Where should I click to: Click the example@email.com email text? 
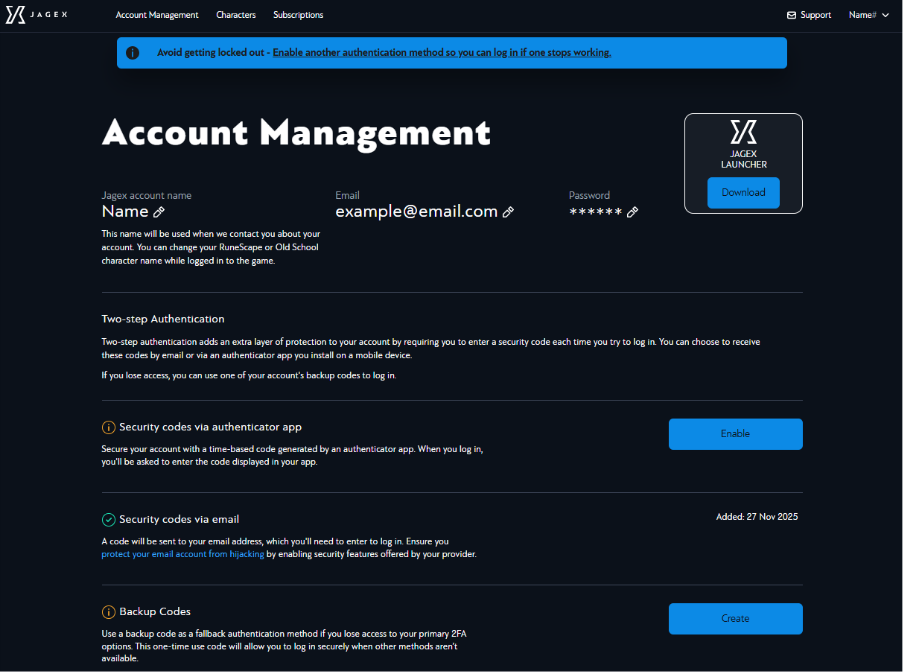click(x=416, y=211)
